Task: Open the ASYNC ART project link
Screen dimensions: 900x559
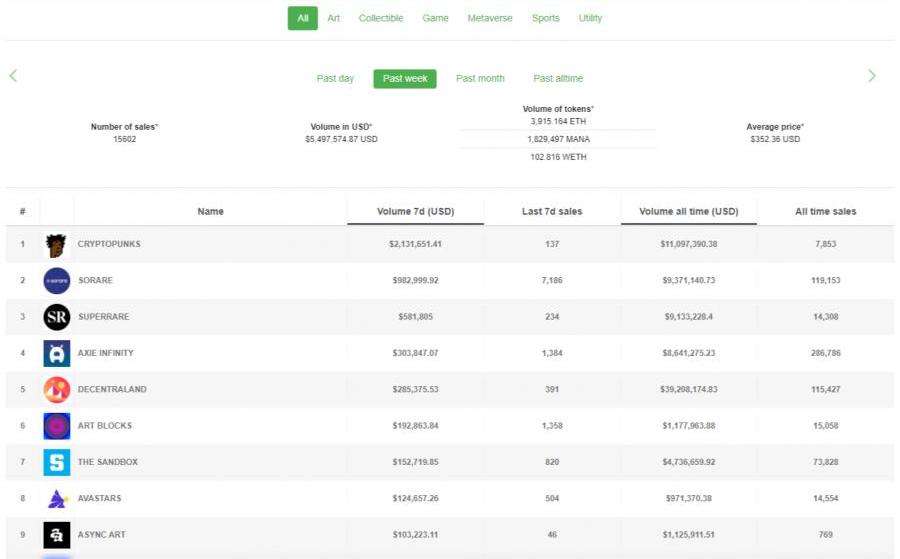Action: [x=102, y=534]
